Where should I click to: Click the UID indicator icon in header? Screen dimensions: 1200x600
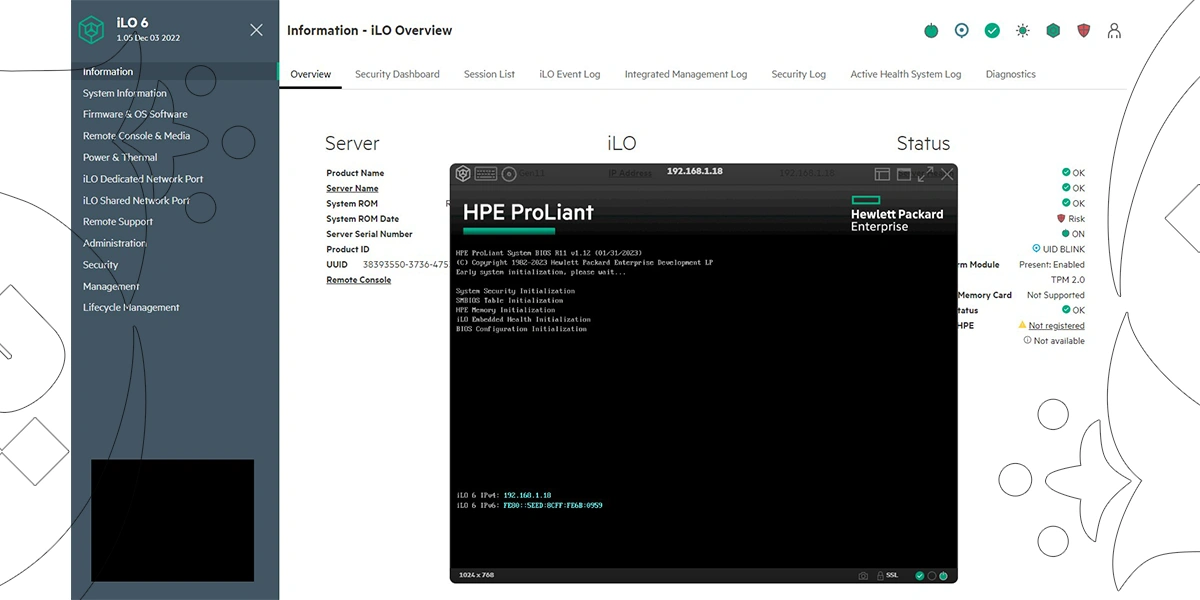[x=961, y=31]
